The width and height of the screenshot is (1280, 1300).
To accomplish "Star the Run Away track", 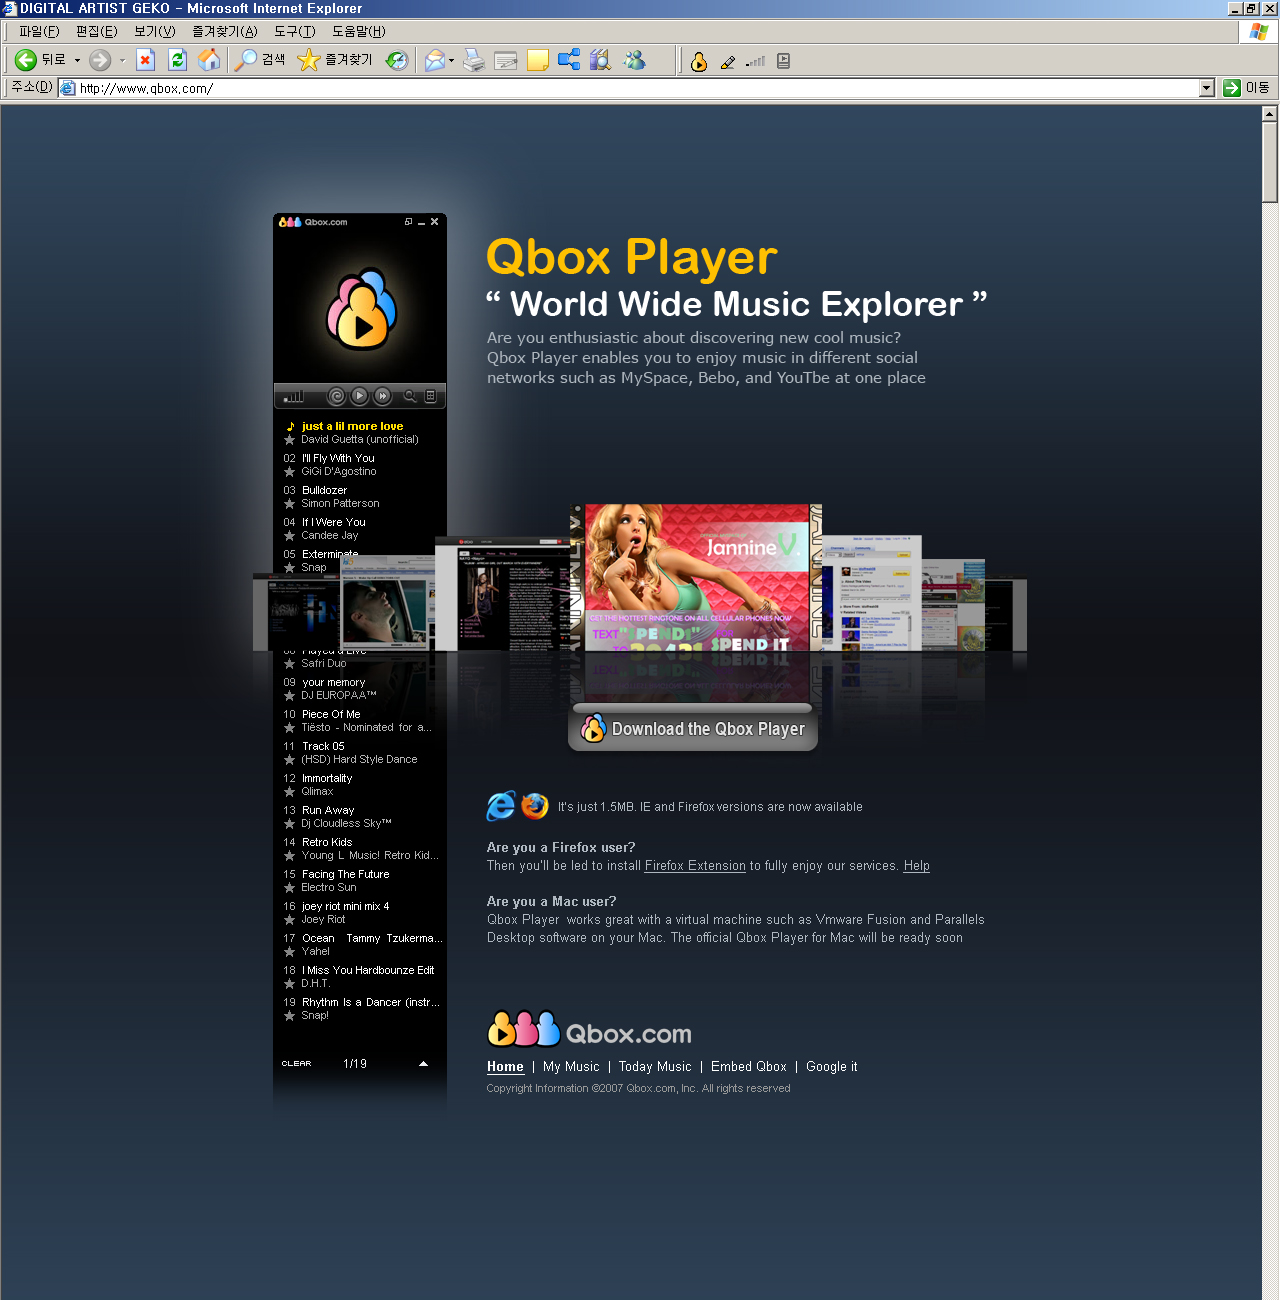I will [x=290, y=824].
